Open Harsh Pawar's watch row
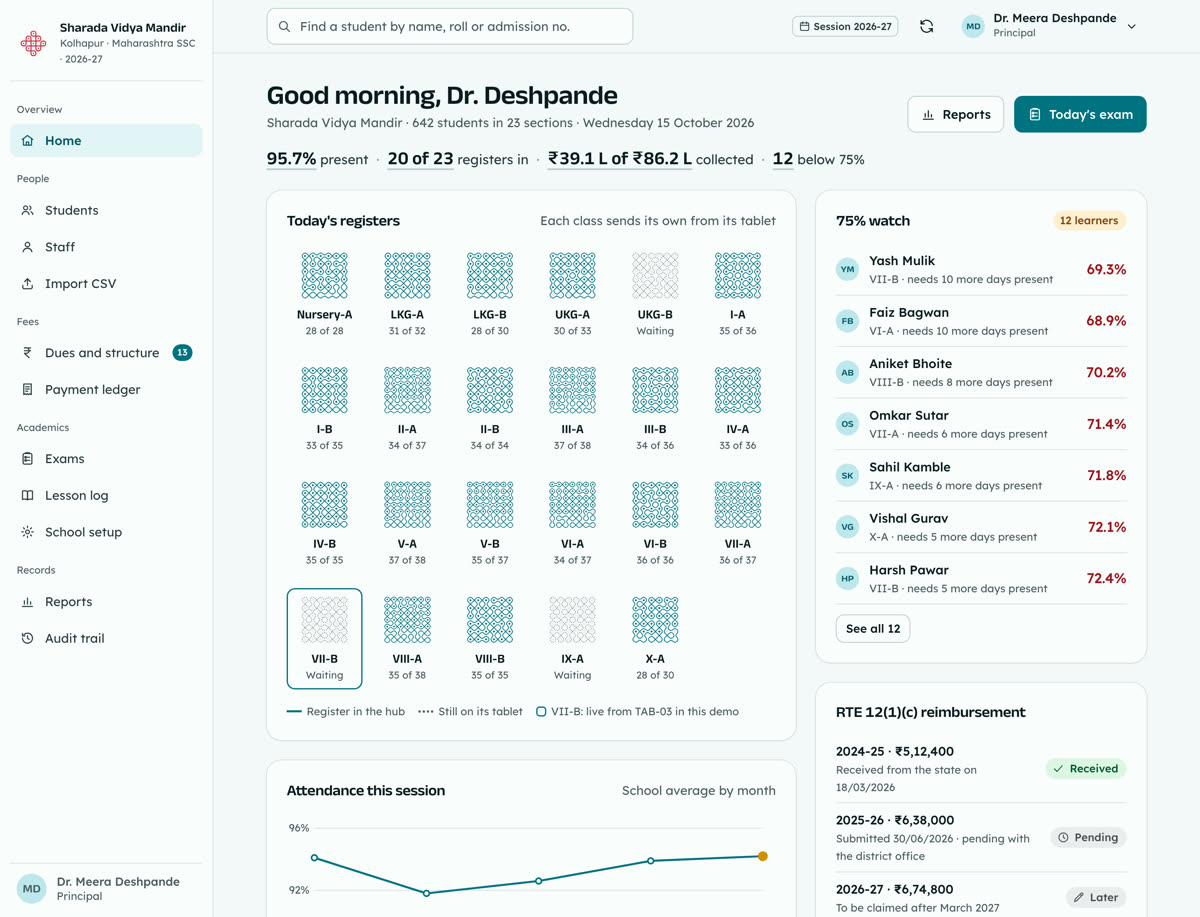 pos(981,578)
